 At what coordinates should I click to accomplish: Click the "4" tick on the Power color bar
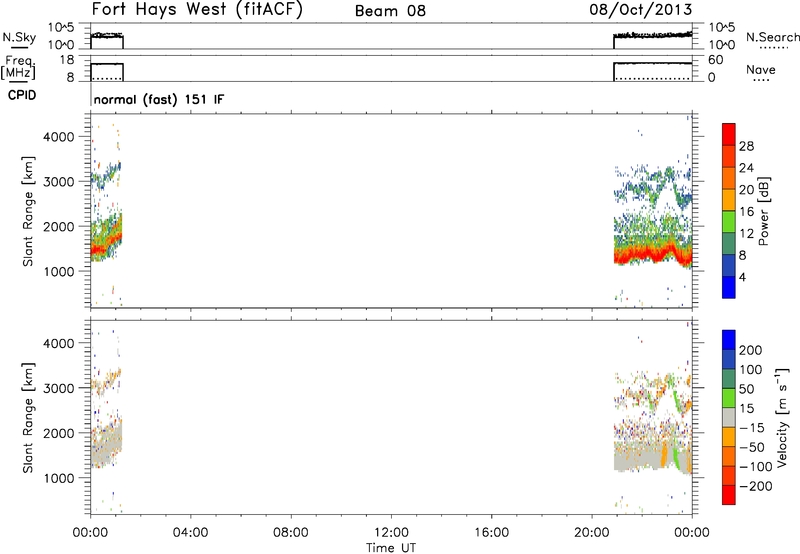click(x=742, y=277)
